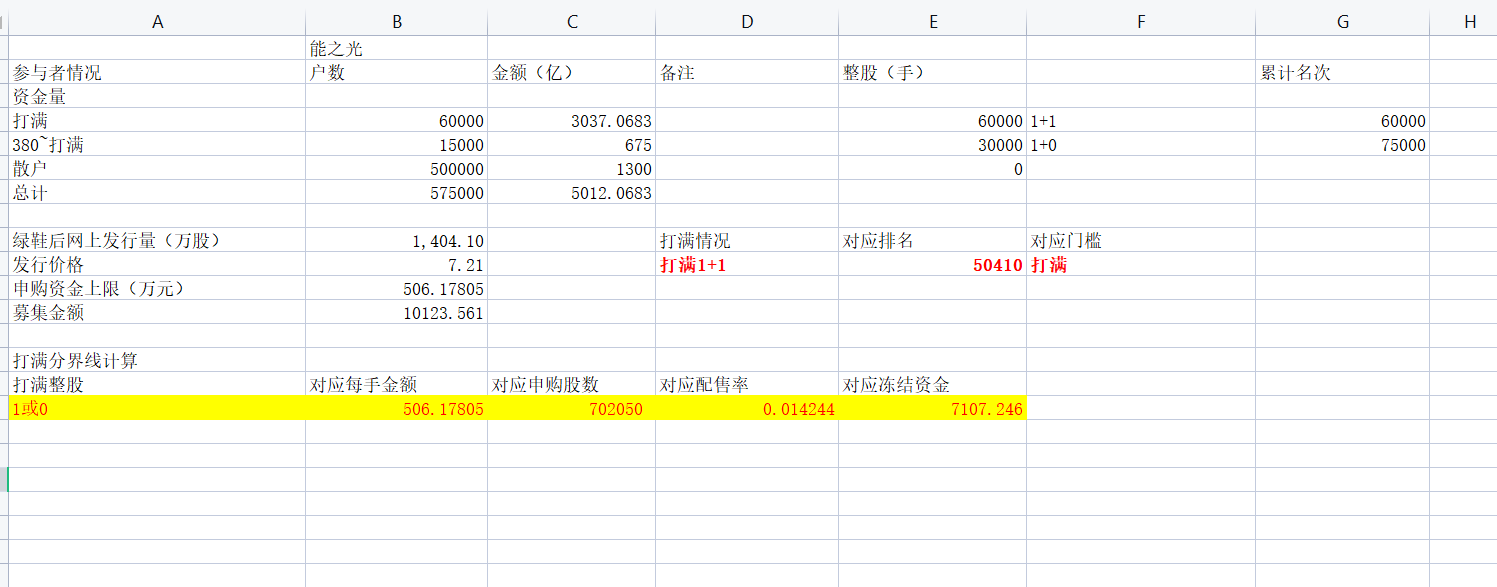
Task: Click the 总计 row label
Action: [157, 192]
